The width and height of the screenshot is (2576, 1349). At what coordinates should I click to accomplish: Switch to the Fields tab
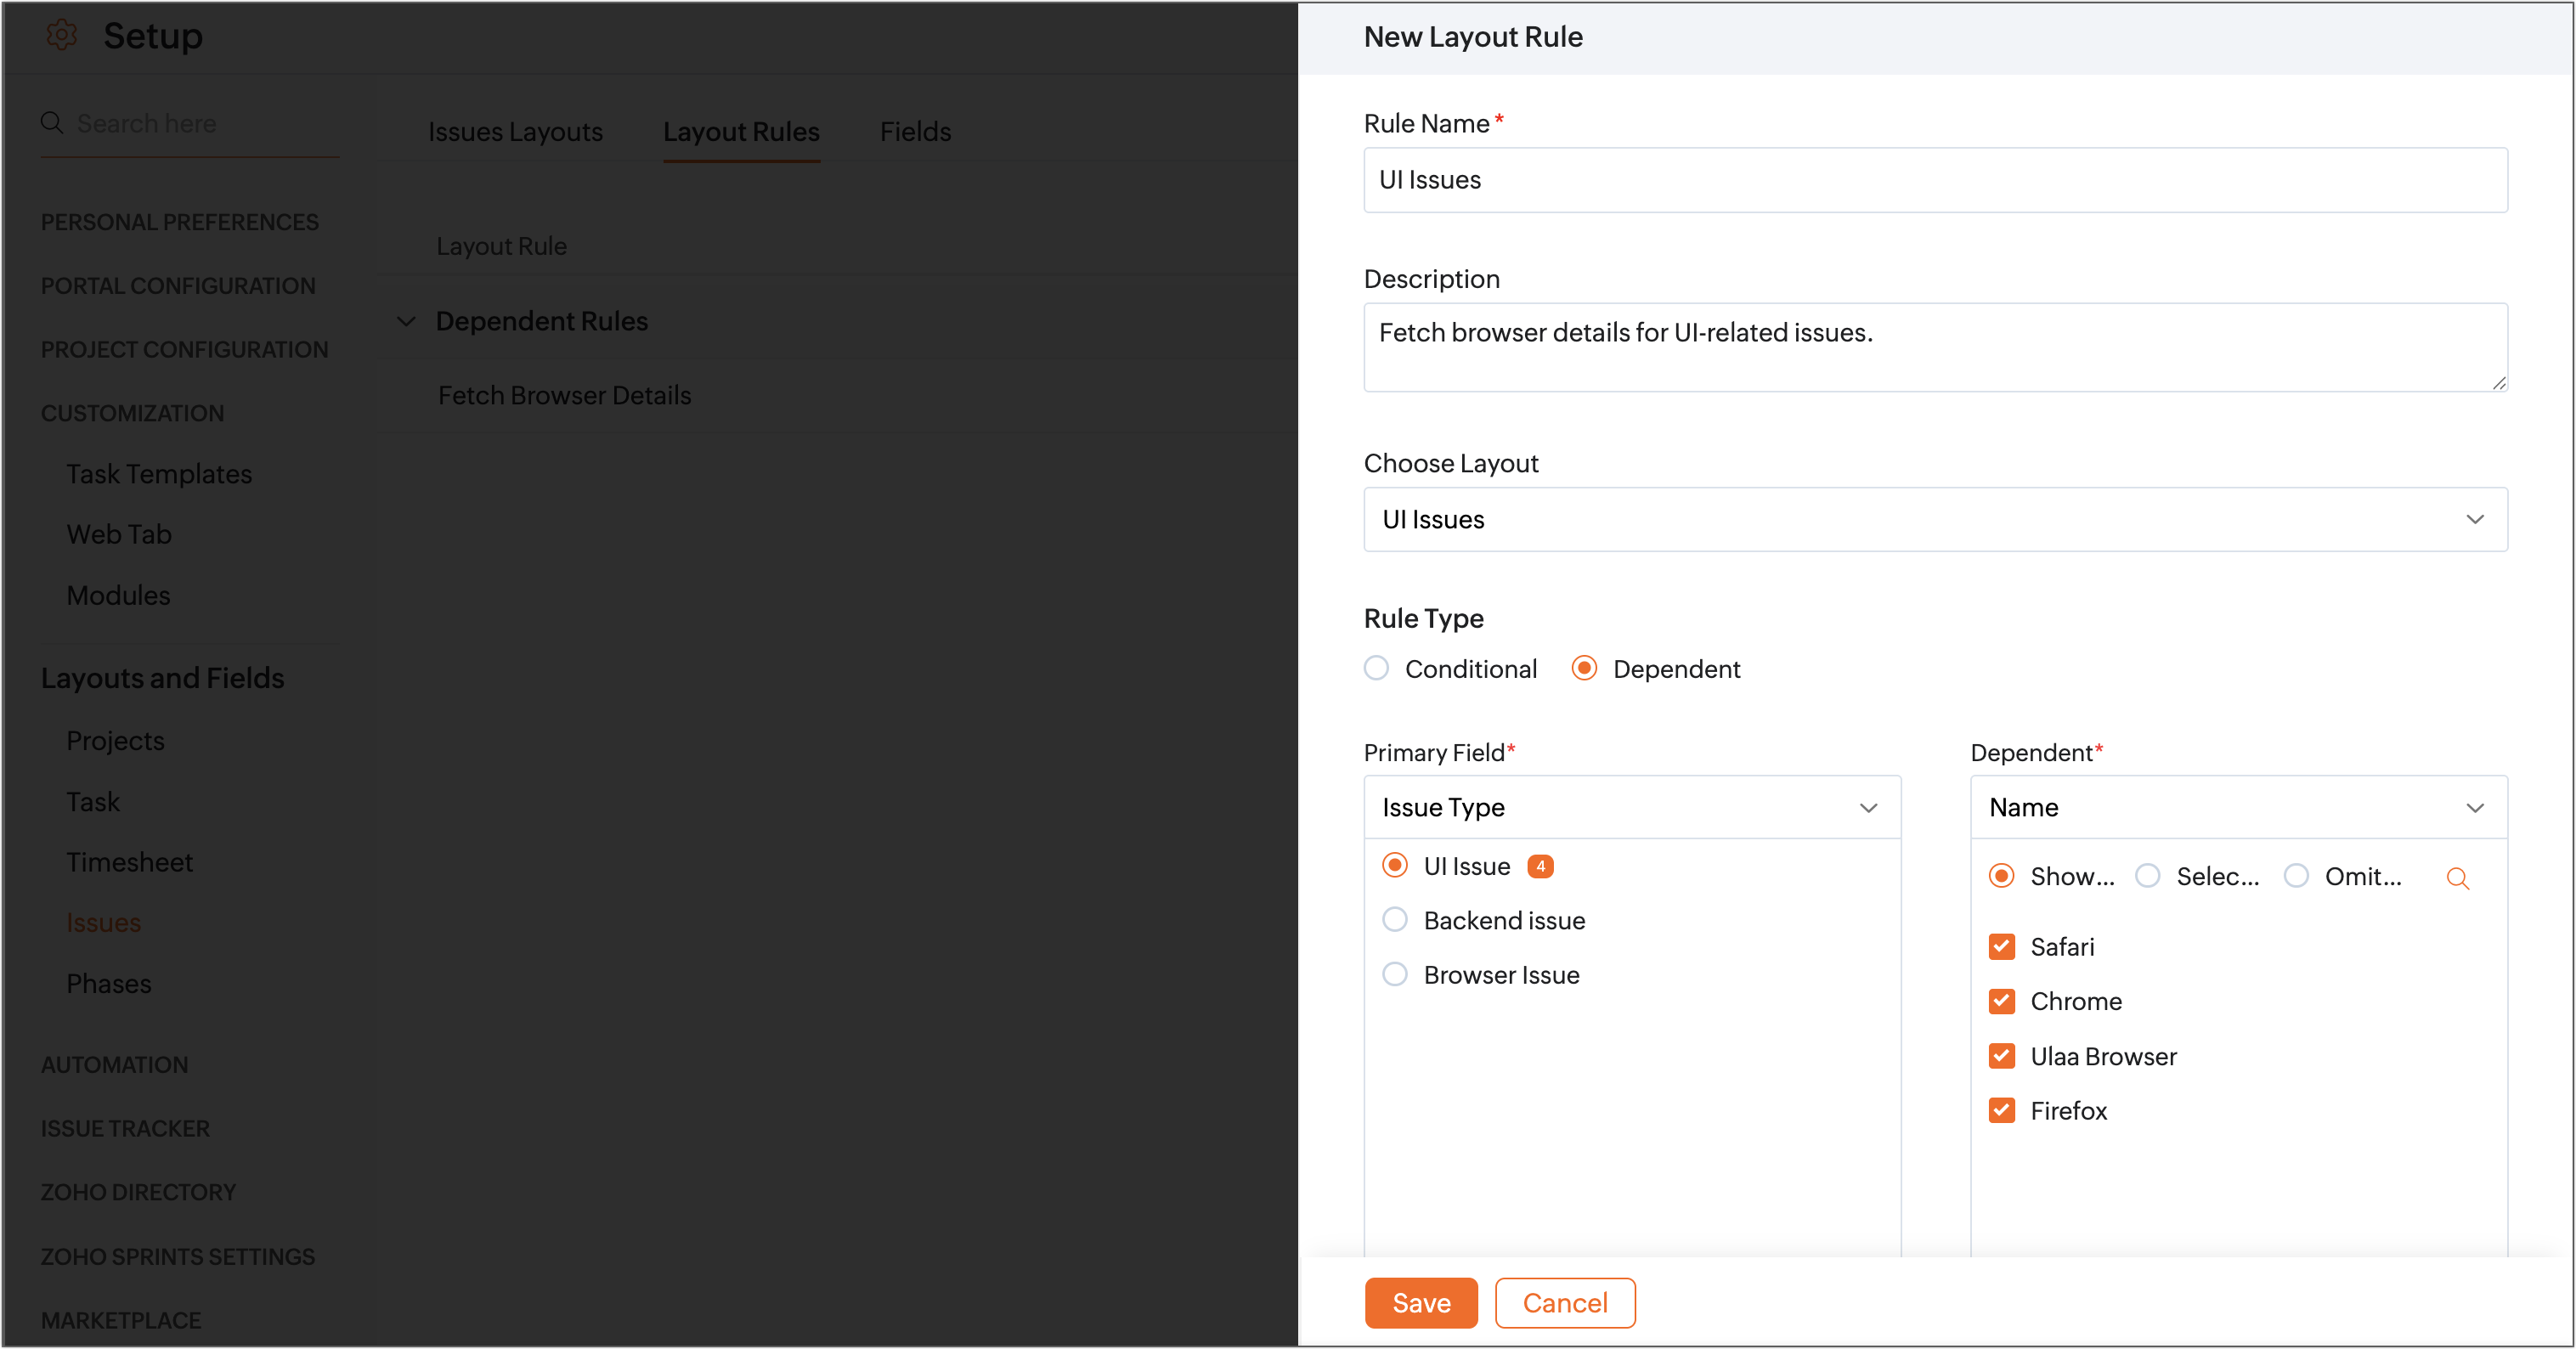tap(915, 132)
